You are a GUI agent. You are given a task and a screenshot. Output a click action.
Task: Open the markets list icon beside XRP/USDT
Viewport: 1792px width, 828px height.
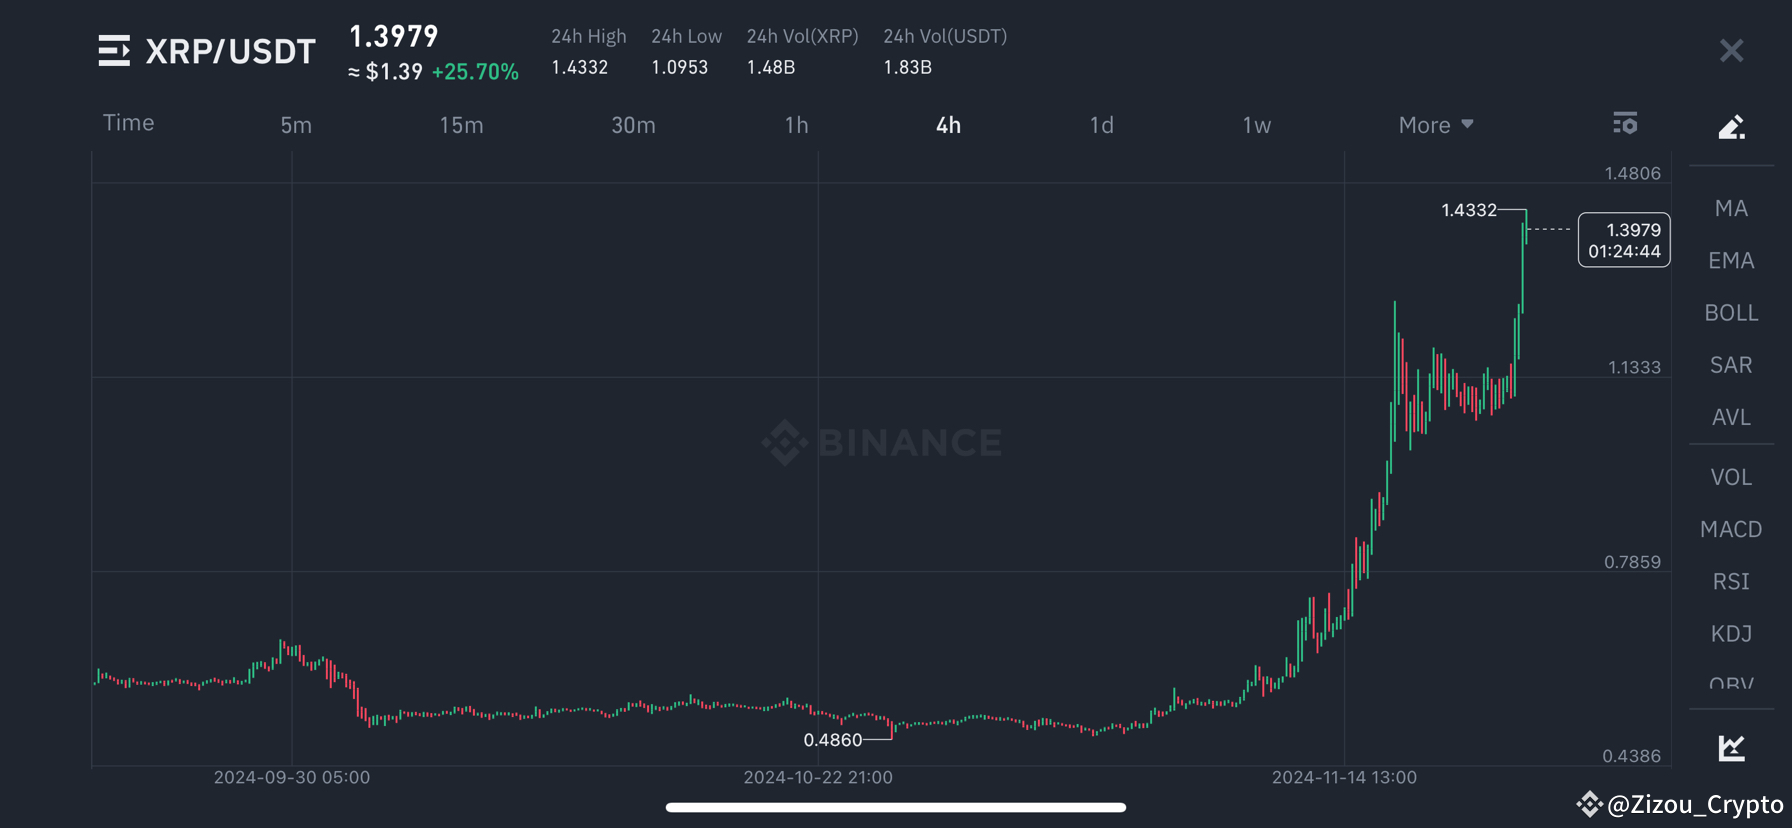114,51
